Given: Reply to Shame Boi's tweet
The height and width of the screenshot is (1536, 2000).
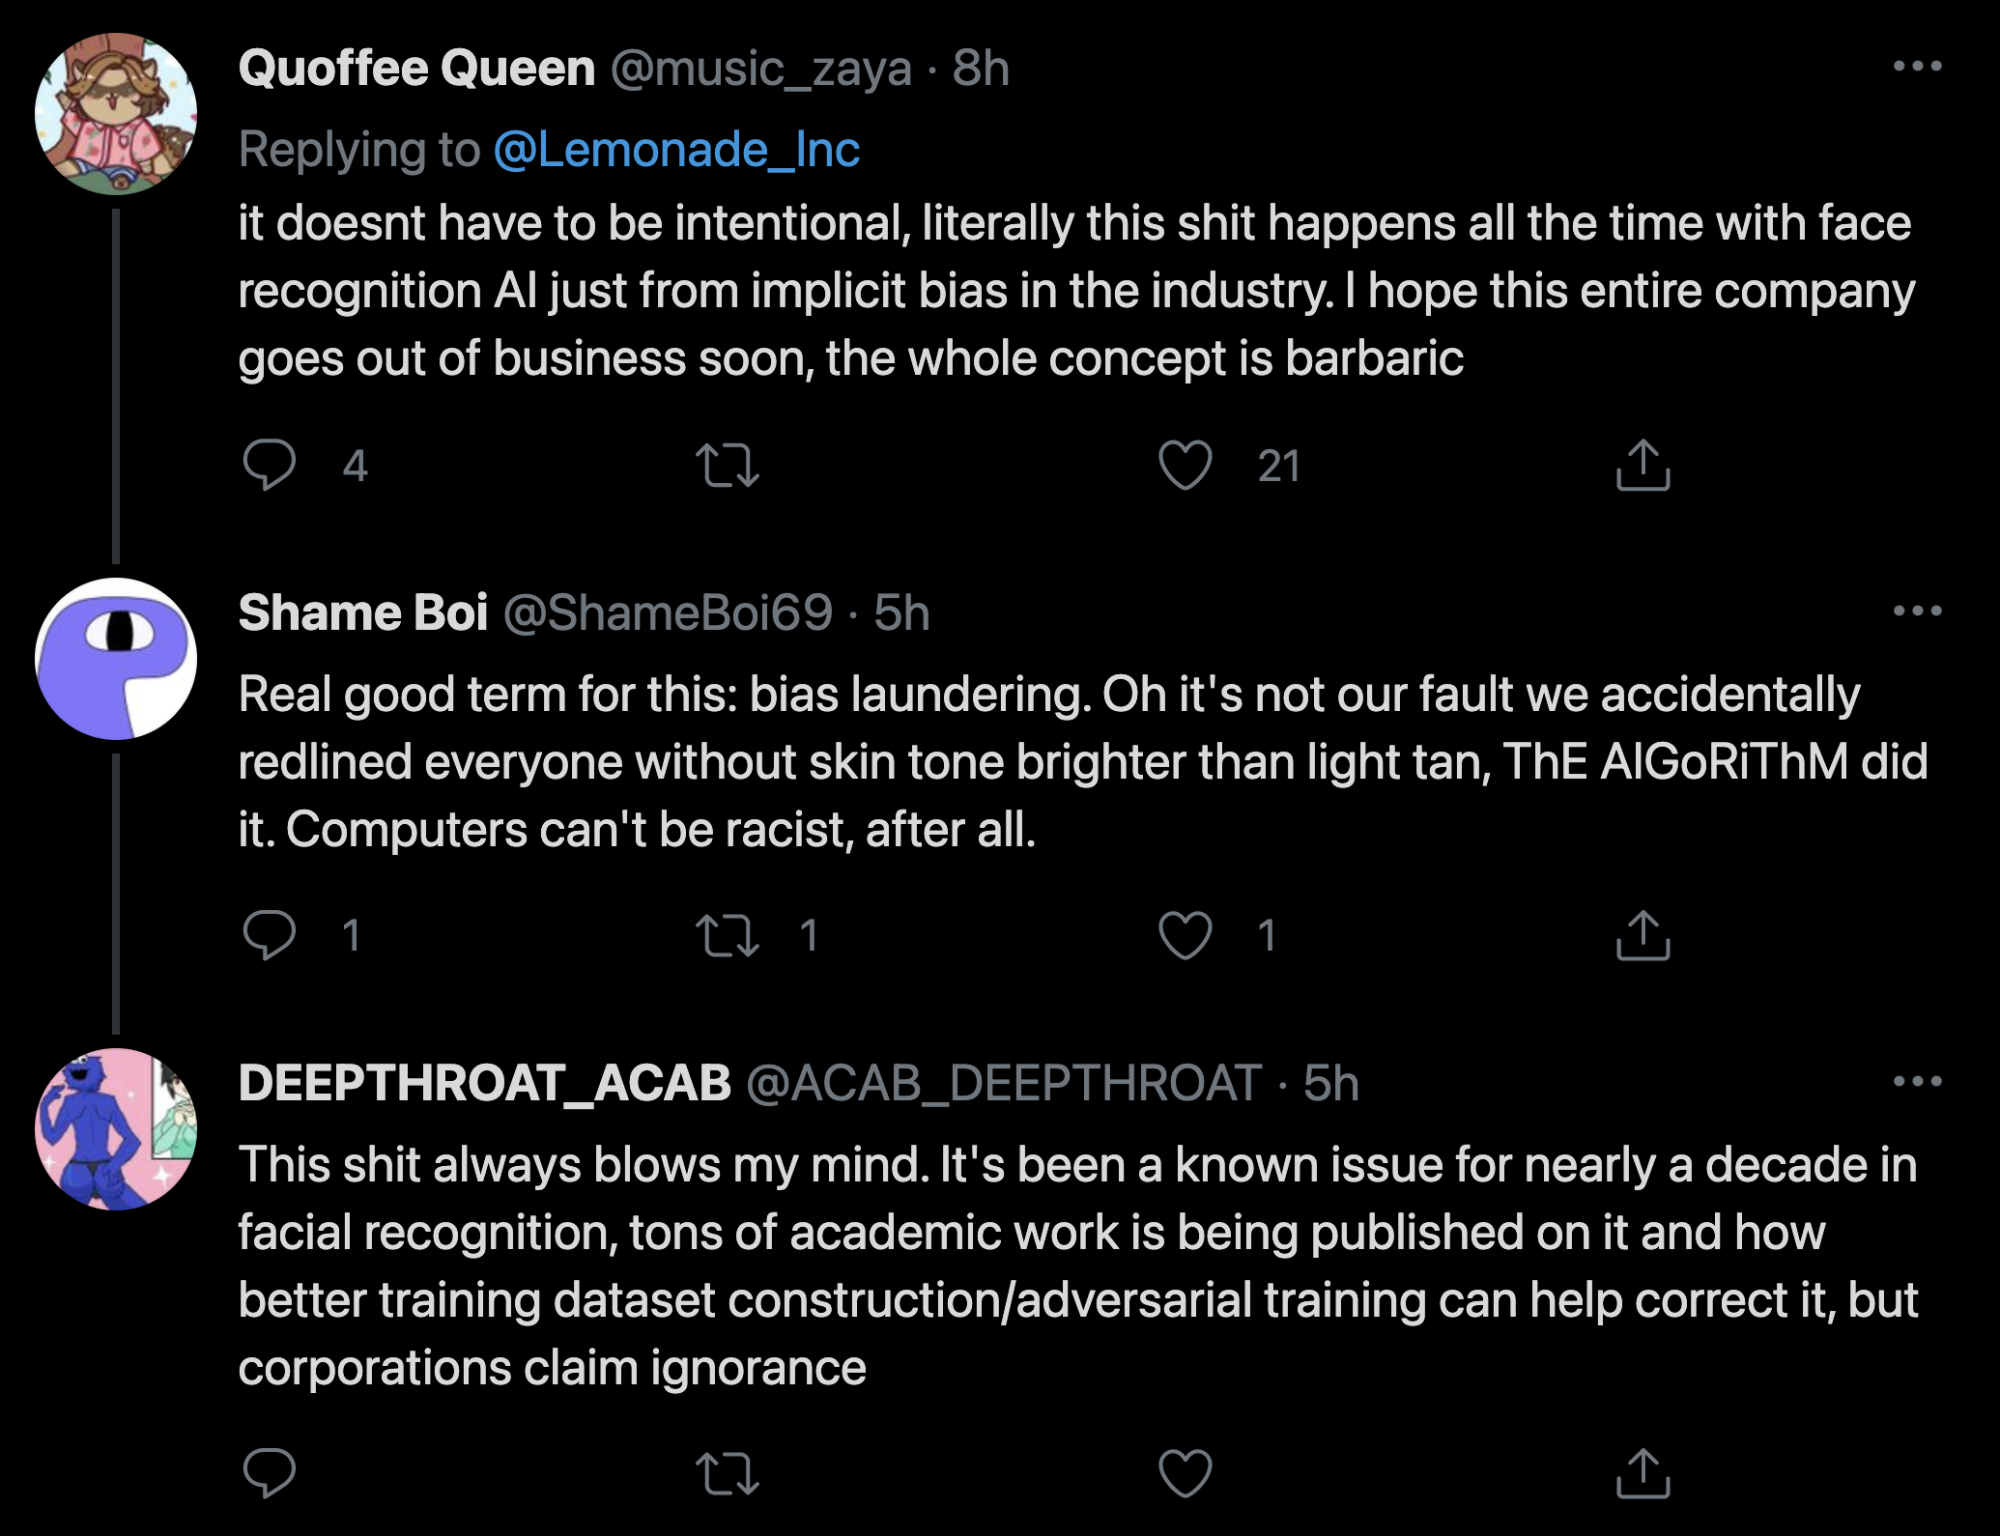Looking at the screenshot, I should [x=269, y=935].
